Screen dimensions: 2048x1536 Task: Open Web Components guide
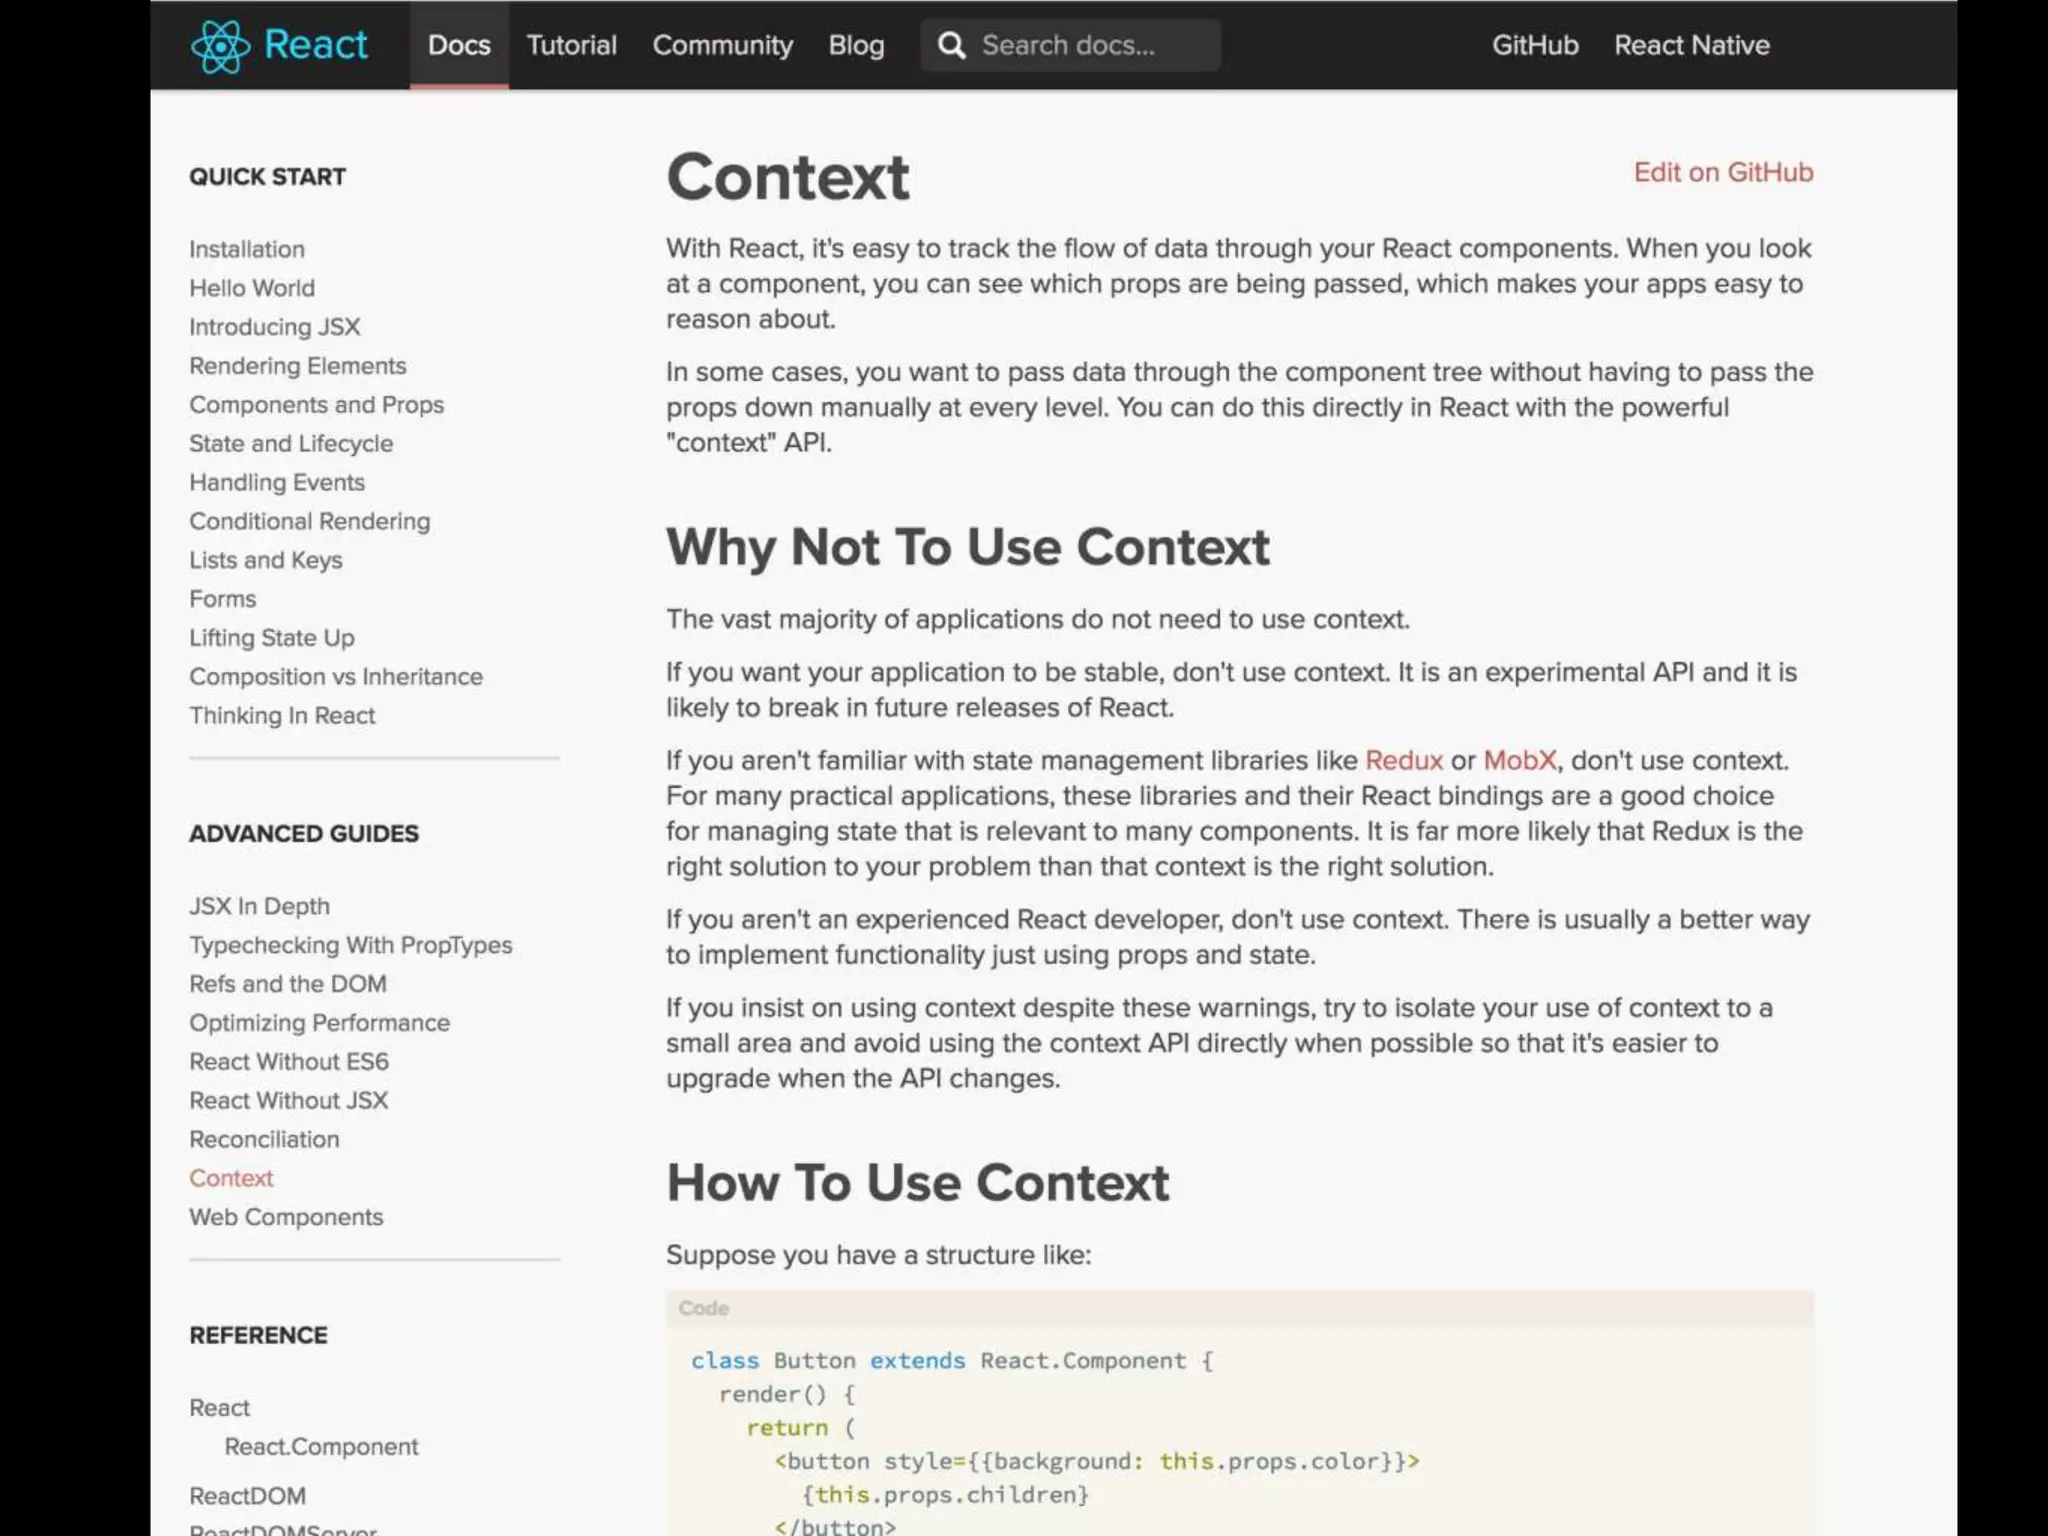point(287,1217)
